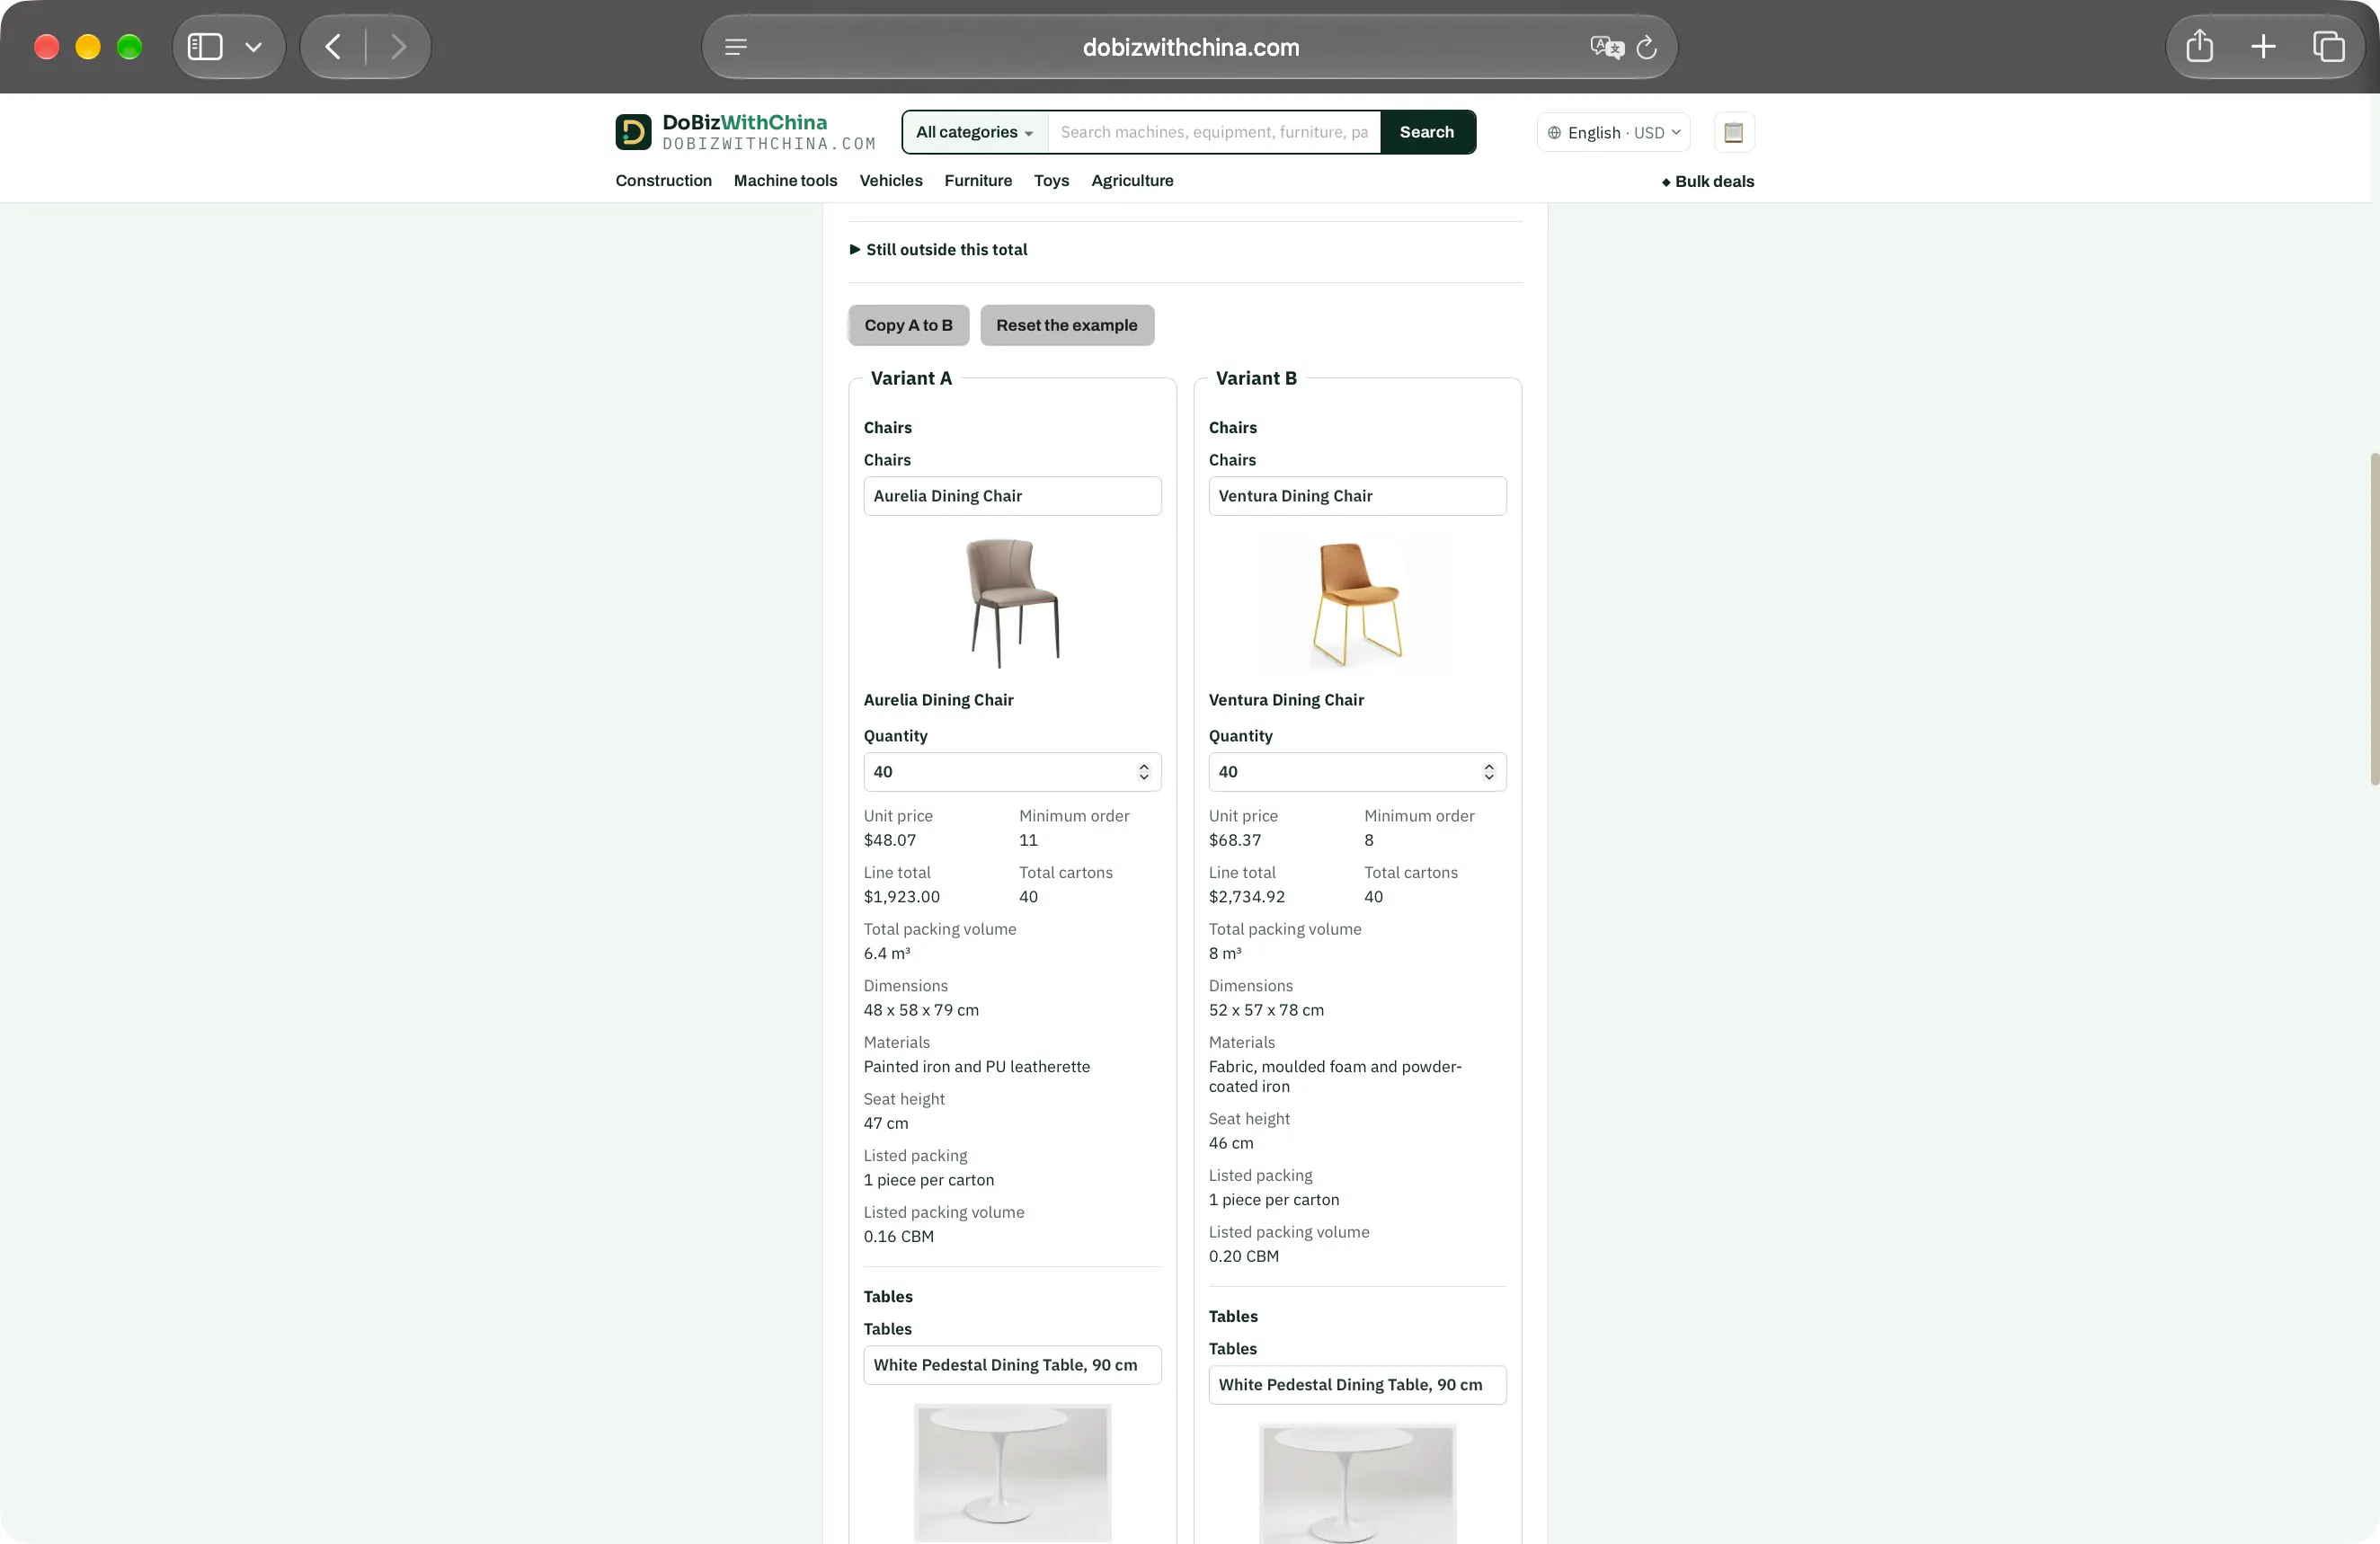This screenshot has height=1544, width=2380.
Task: Open the Share menu
Action: pos(2199,46)
